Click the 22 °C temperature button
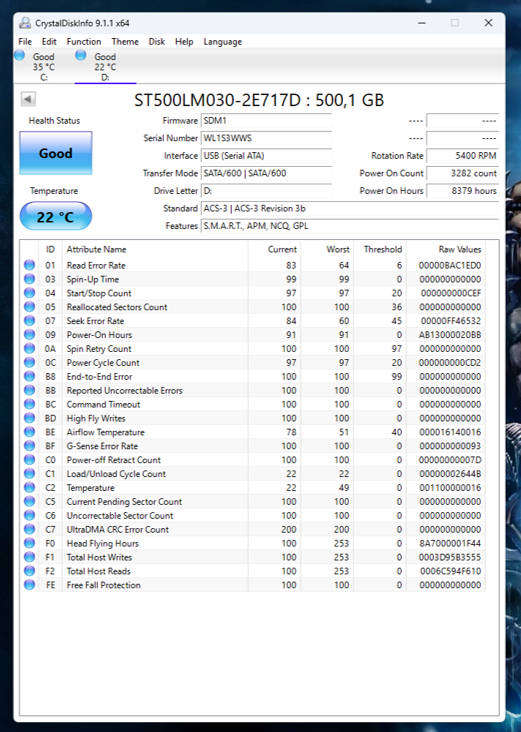521x732 pixels. 56,216
